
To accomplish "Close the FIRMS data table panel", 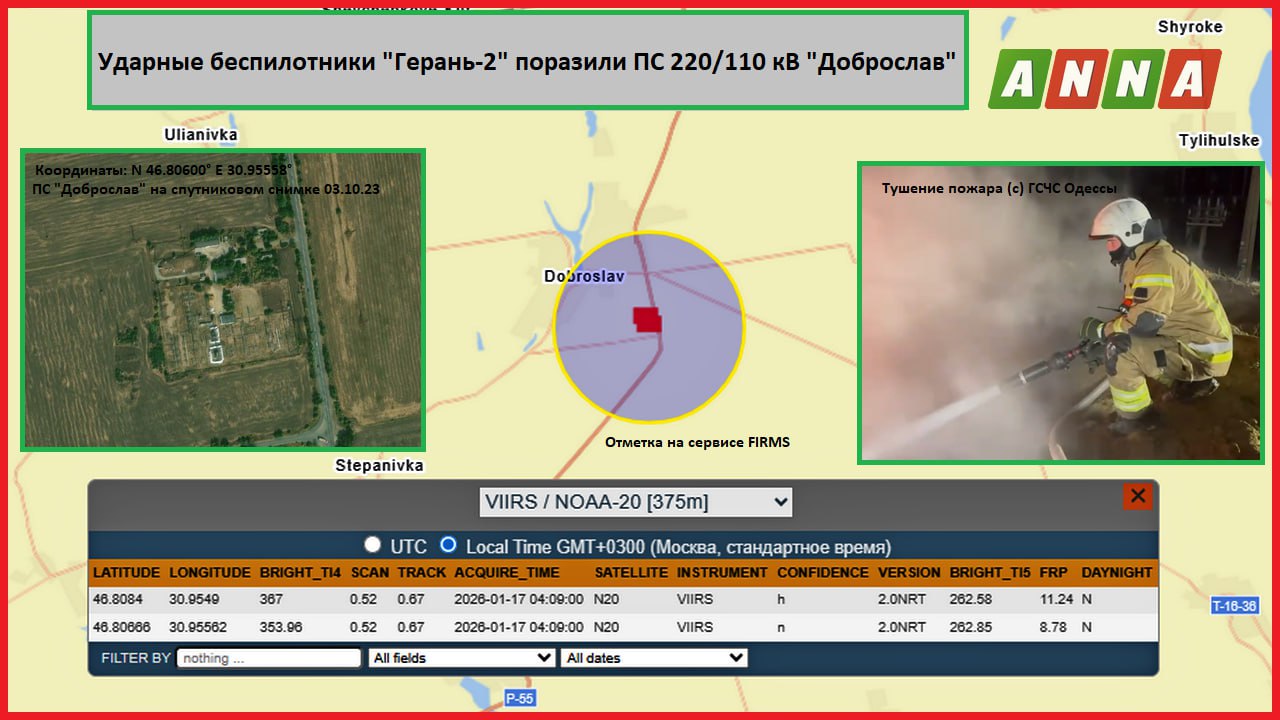I will pyautogui.click(x=1137, y=496).
